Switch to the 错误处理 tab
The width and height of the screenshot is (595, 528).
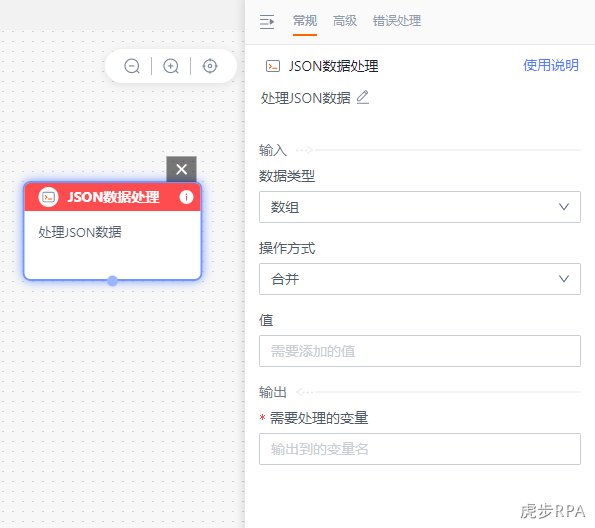(397, 20)
